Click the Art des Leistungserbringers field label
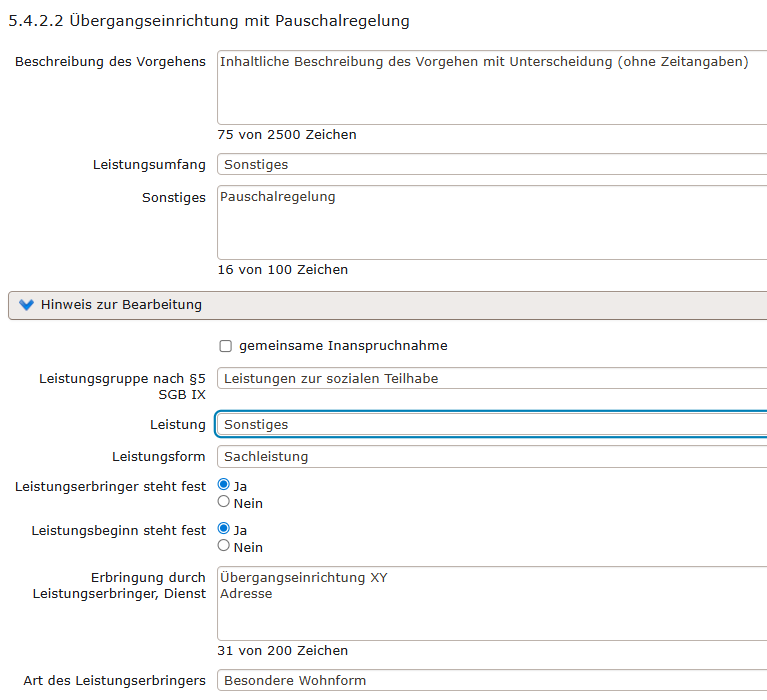Viewport: 767px width, 700px height. [x=114, y=681]
